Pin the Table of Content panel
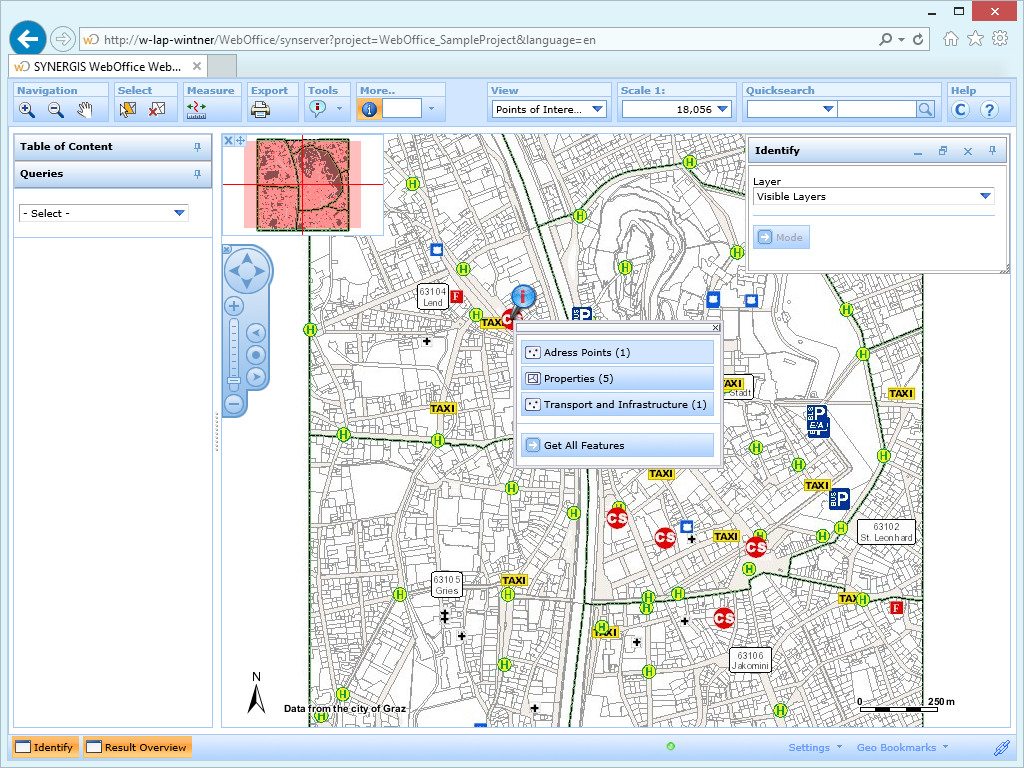1024x768 pixels. tap(199, 147)
